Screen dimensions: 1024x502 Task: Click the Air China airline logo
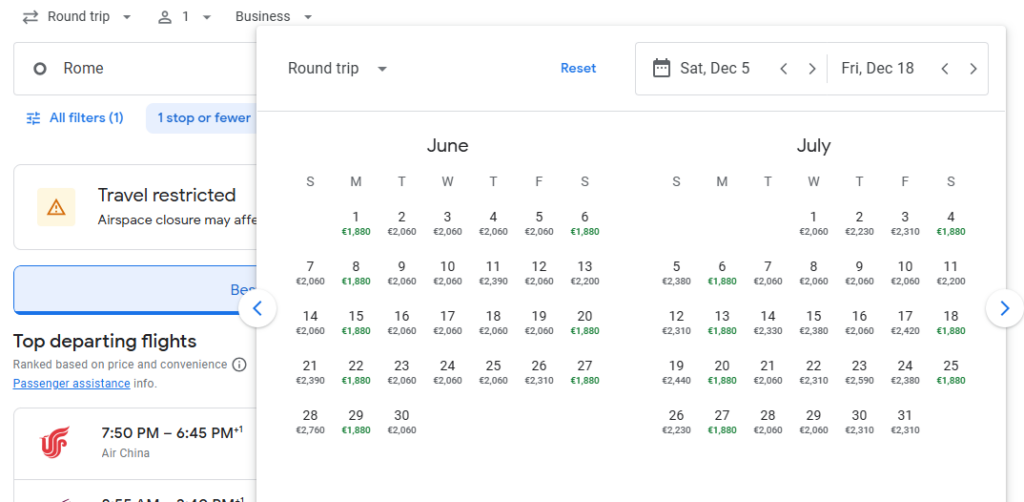point(54,442)
